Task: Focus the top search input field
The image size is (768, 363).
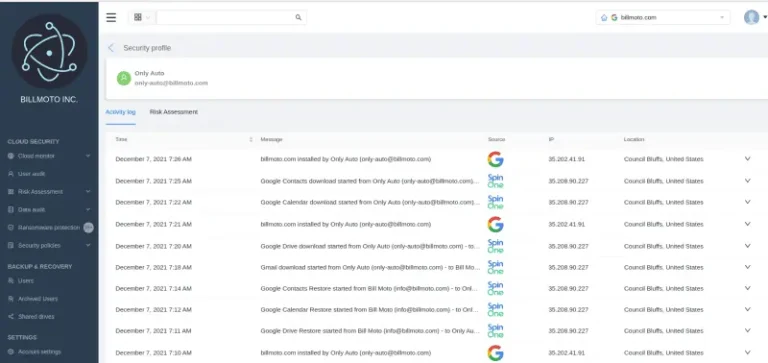Action: 225,18
